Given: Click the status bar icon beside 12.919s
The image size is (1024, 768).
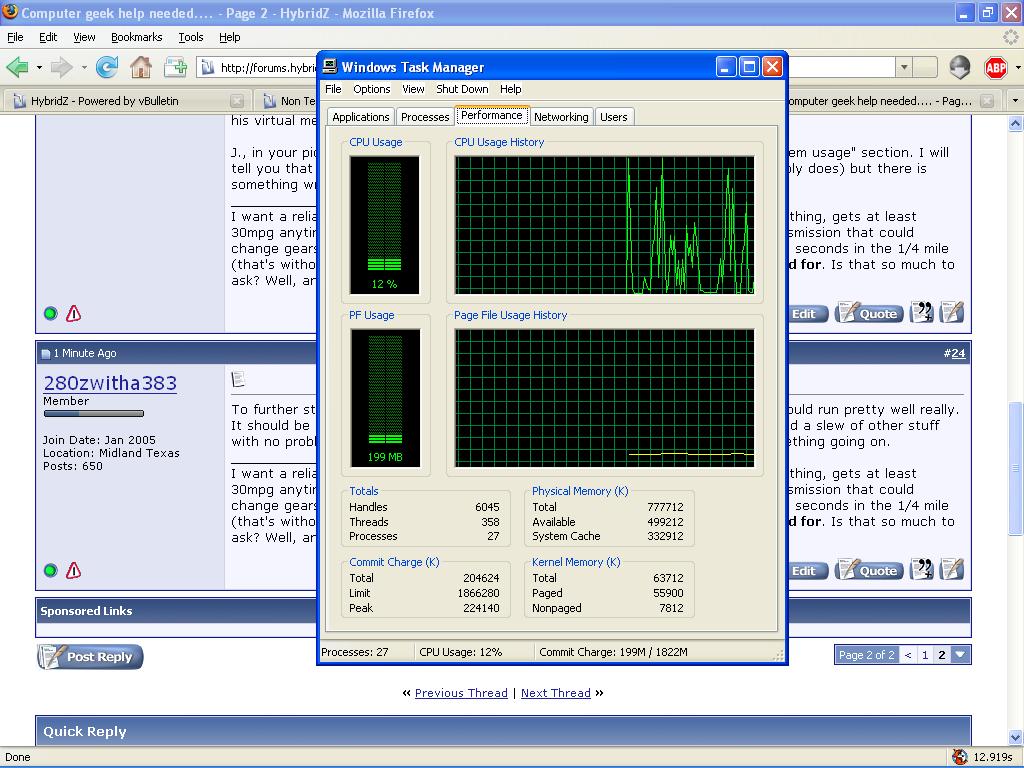Looking at the screenshot, I should [959, 757].
